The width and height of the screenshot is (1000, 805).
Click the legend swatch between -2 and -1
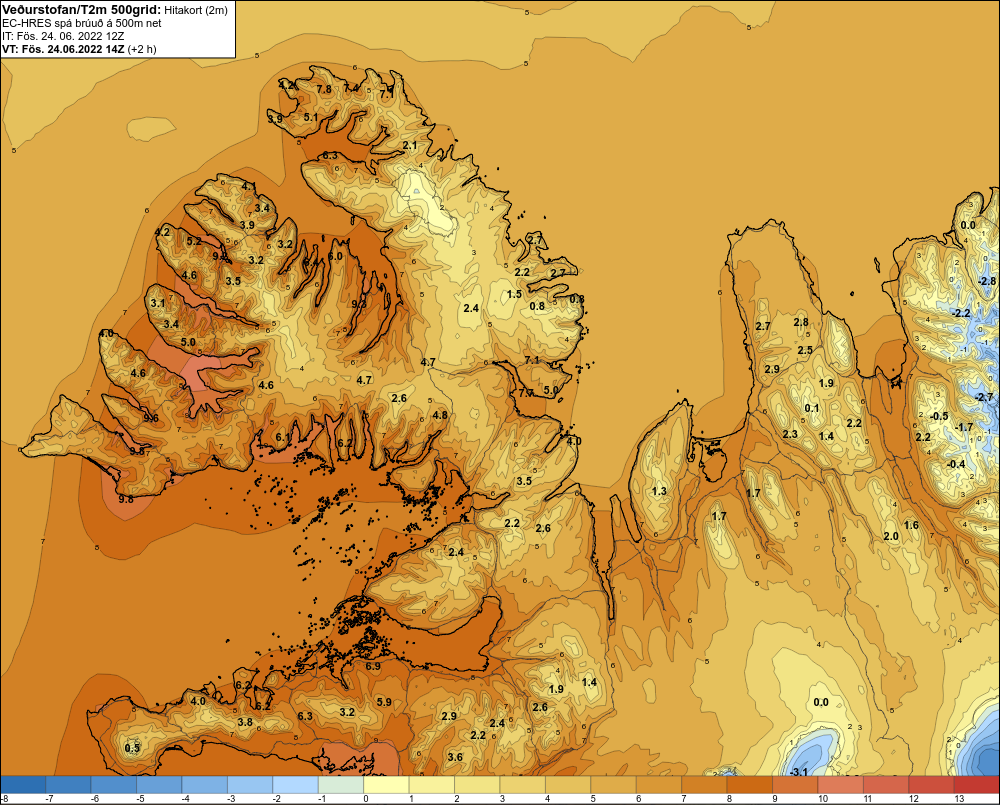click(295, 784)
